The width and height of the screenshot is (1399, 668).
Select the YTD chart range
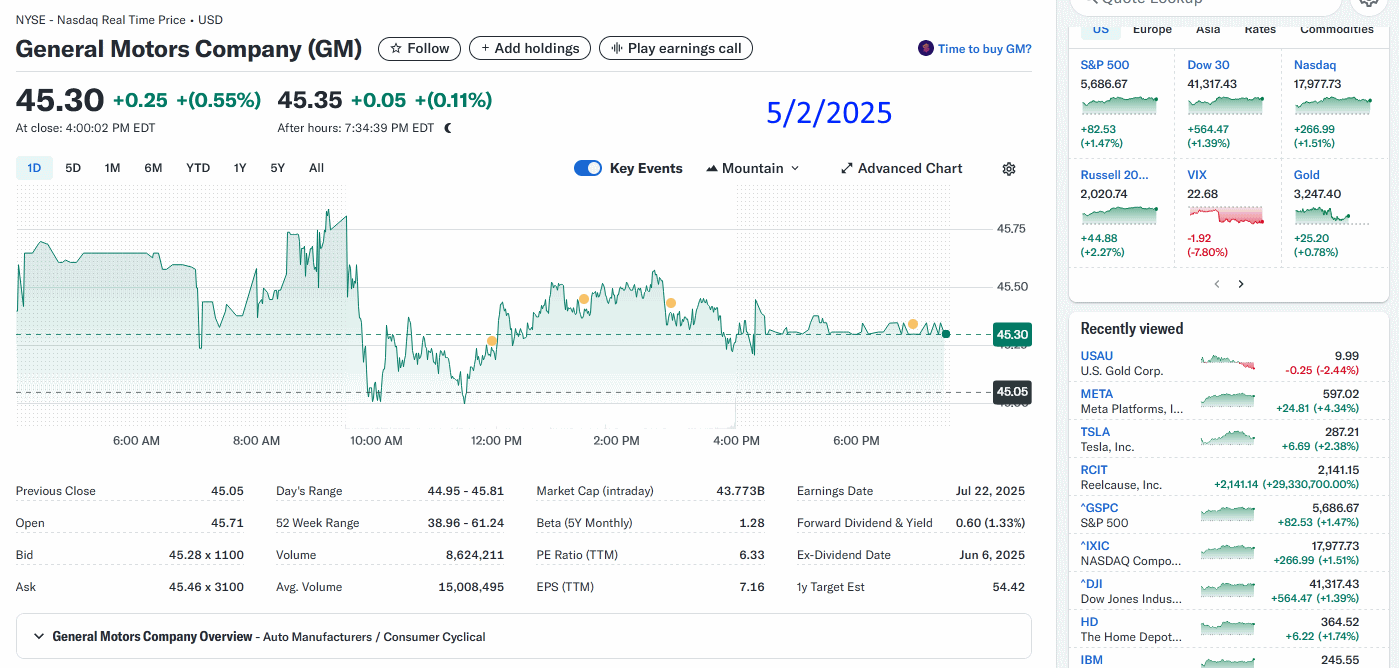[198, 168]
